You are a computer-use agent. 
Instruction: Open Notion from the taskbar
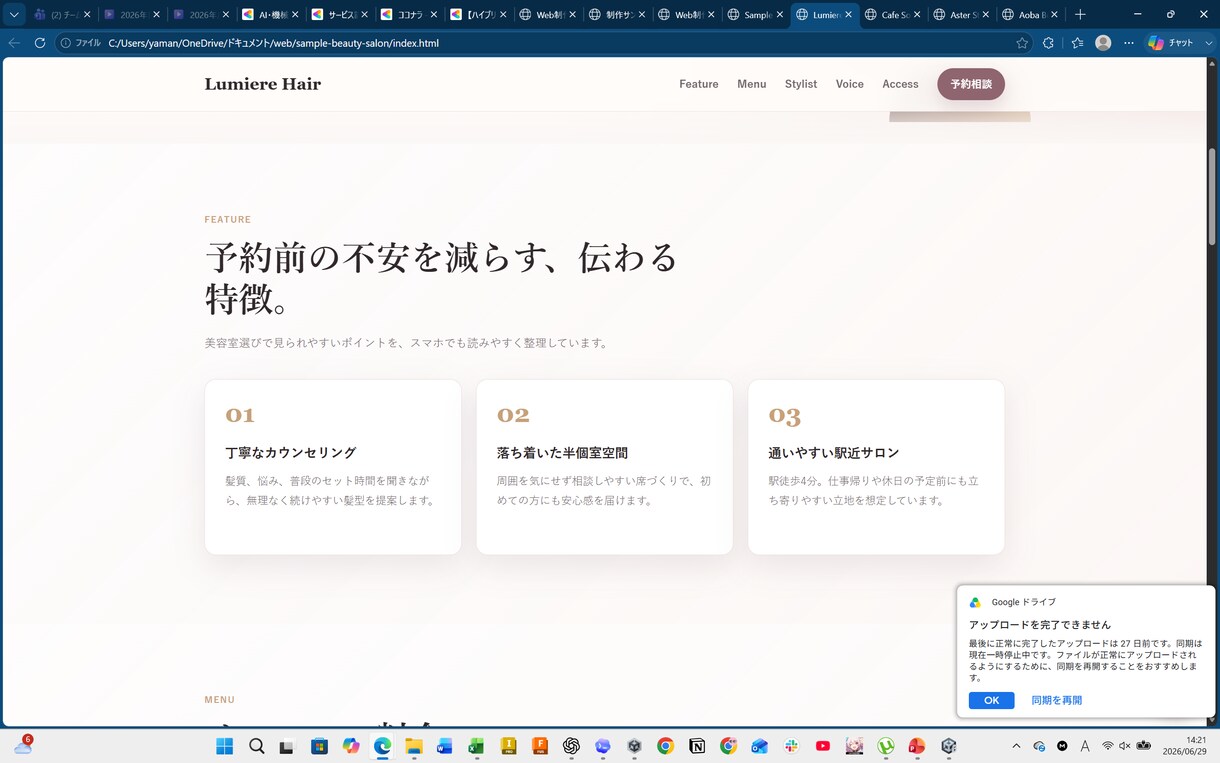click(x=697, y=746)
